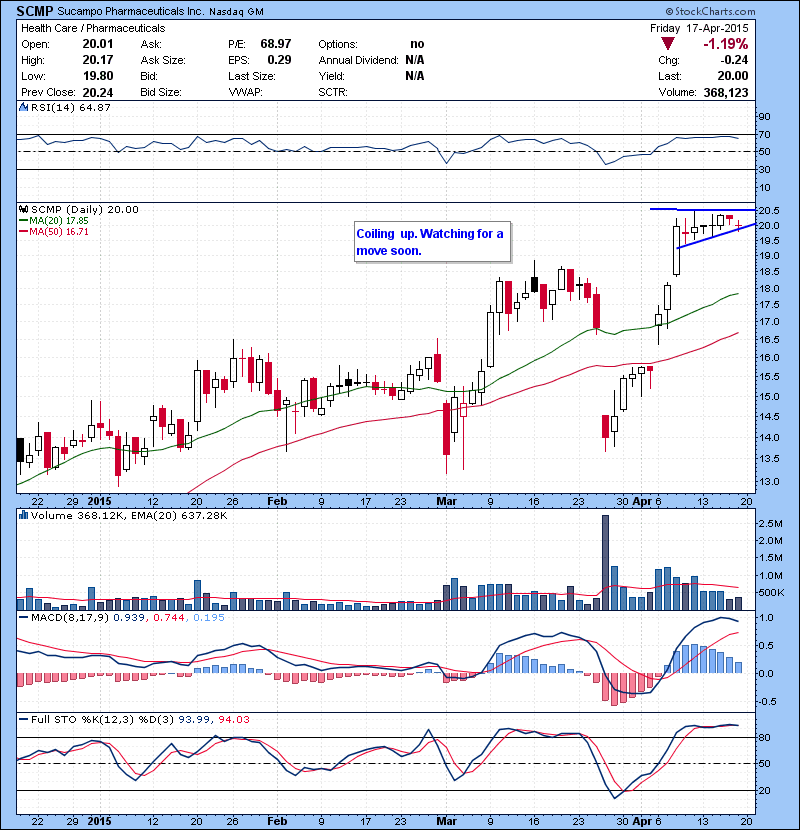Viewport: 800px width, 830px height.
Task: Click the EPS value 0.29
Action: pos(279,59)
